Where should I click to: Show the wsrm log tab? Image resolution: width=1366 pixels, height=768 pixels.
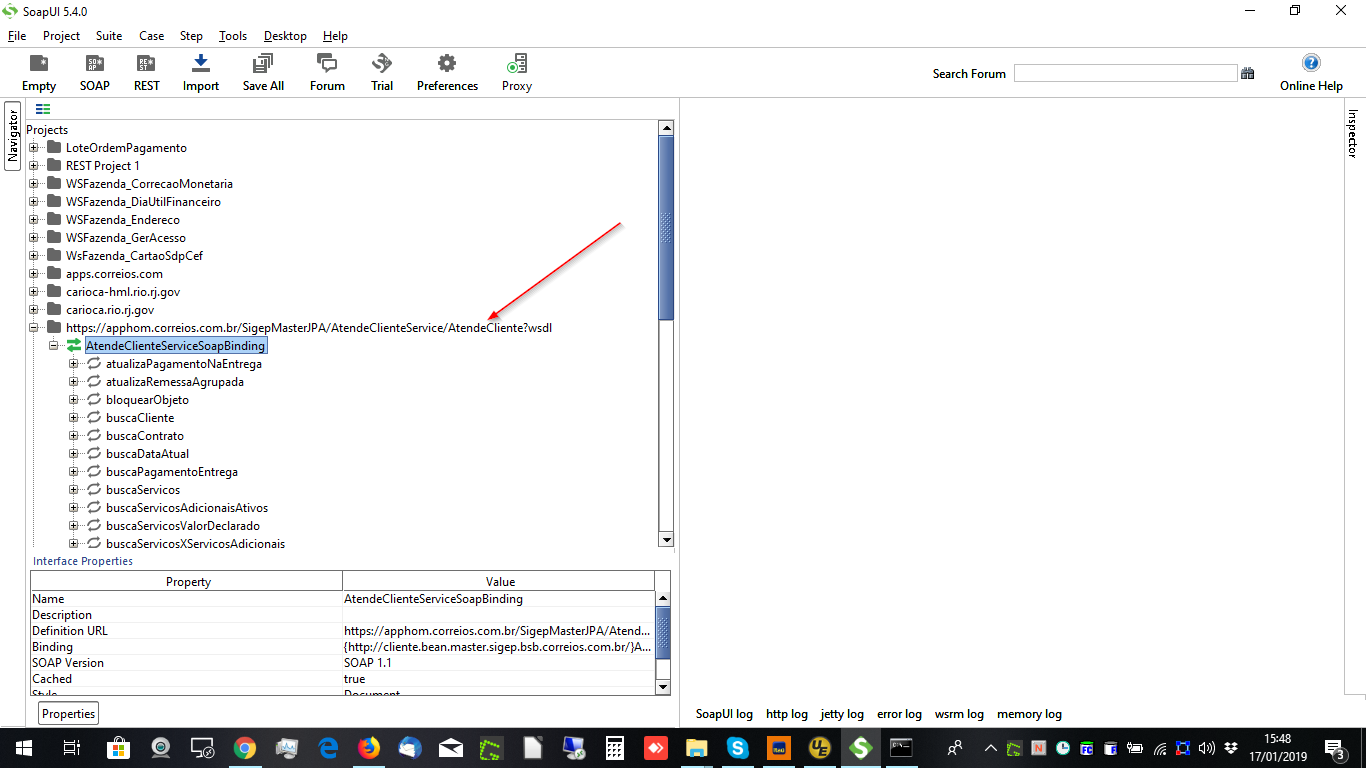click(959, 714)
